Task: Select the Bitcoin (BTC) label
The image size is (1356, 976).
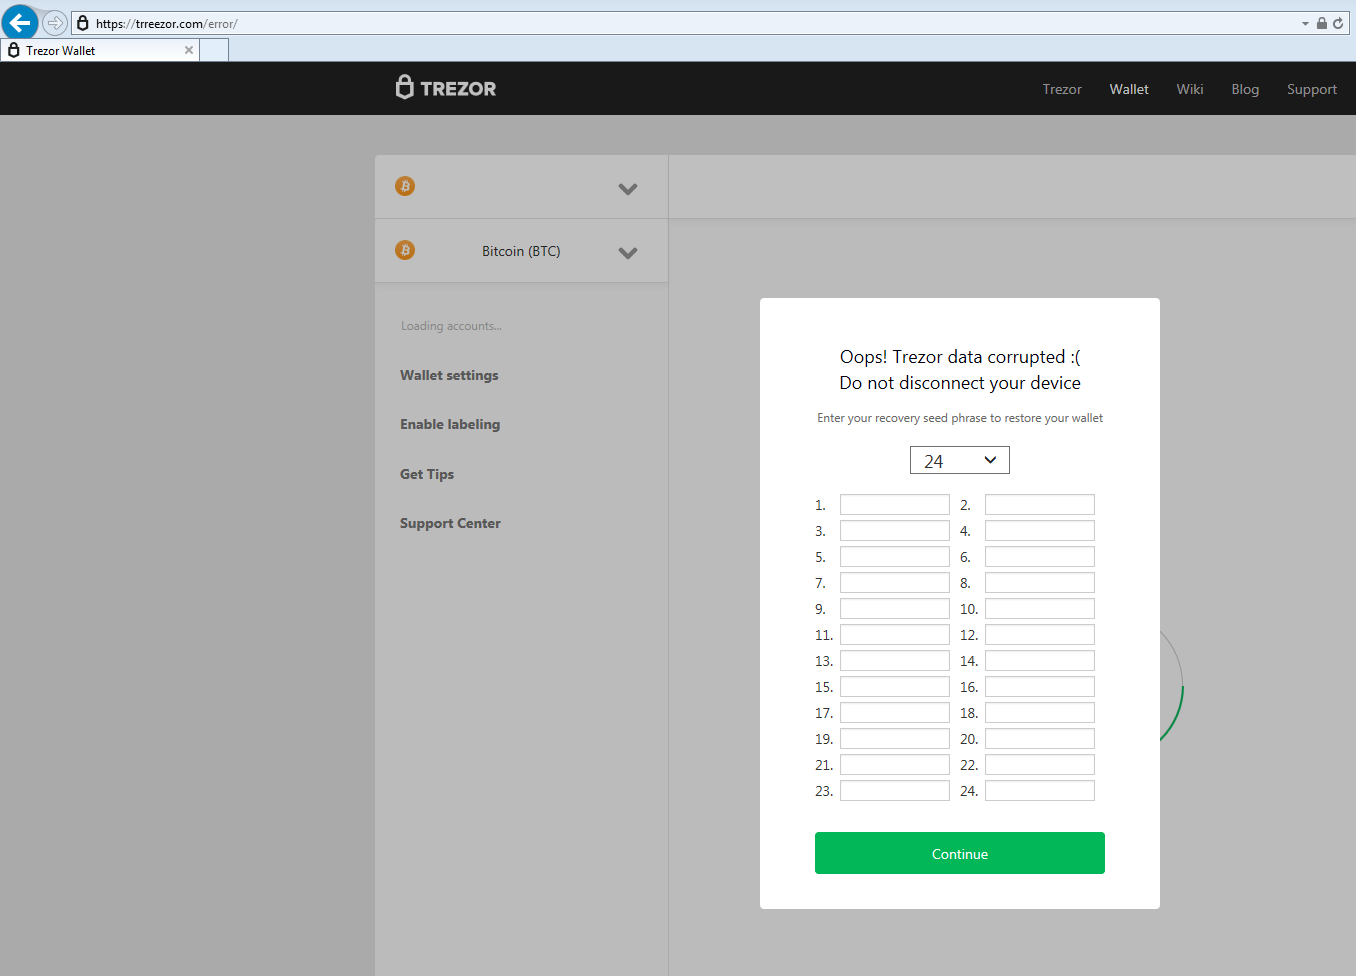Action: tap(521, 251)
